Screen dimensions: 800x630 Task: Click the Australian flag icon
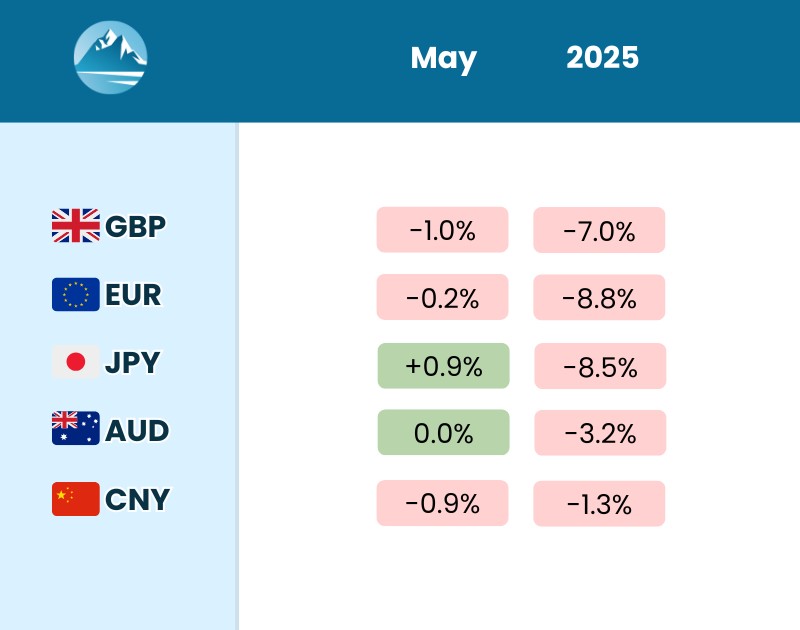coord(76,430)
